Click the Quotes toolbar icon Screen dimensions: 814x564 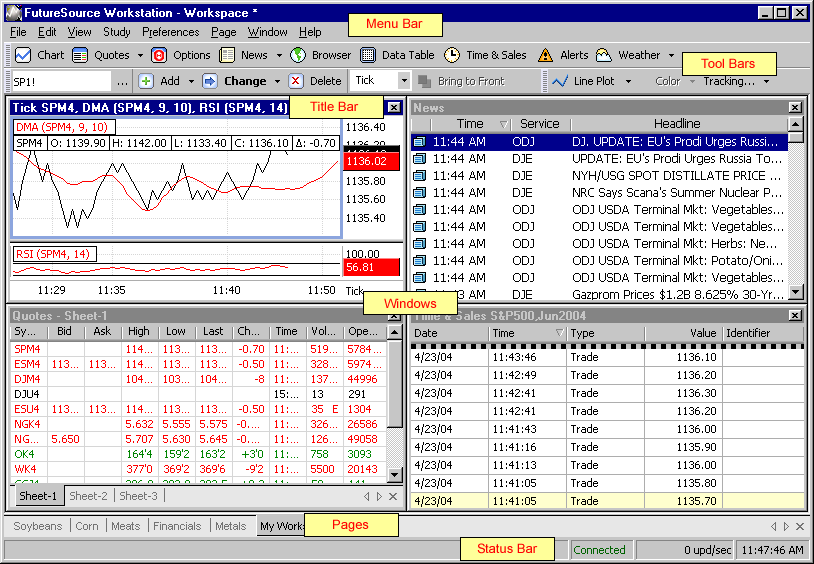(x=80, y=55)
